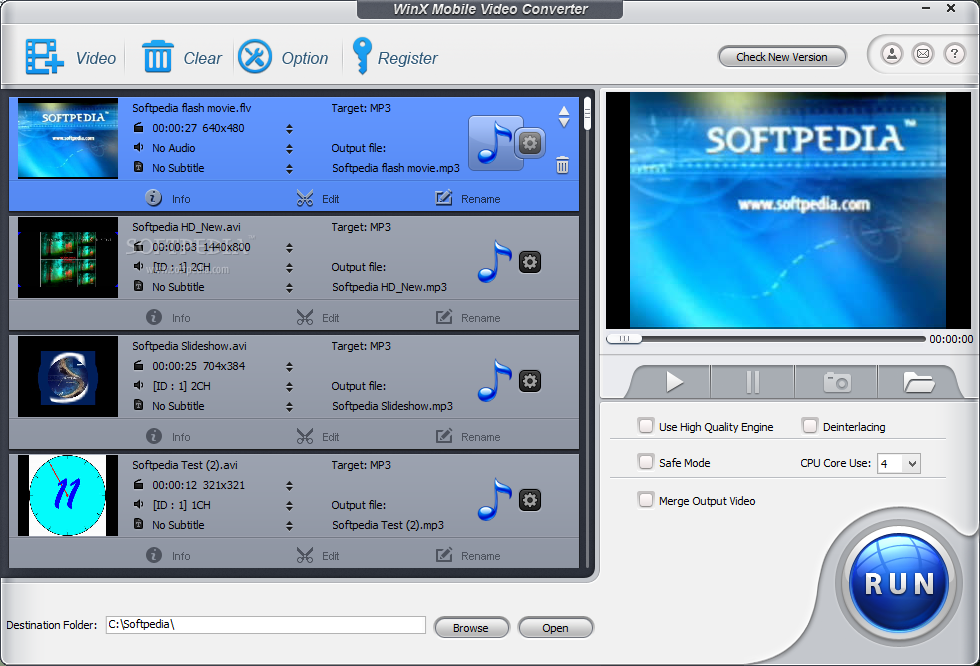
Task: Select Softpedia flash movie.flv thumbnail
Action: 68,138
